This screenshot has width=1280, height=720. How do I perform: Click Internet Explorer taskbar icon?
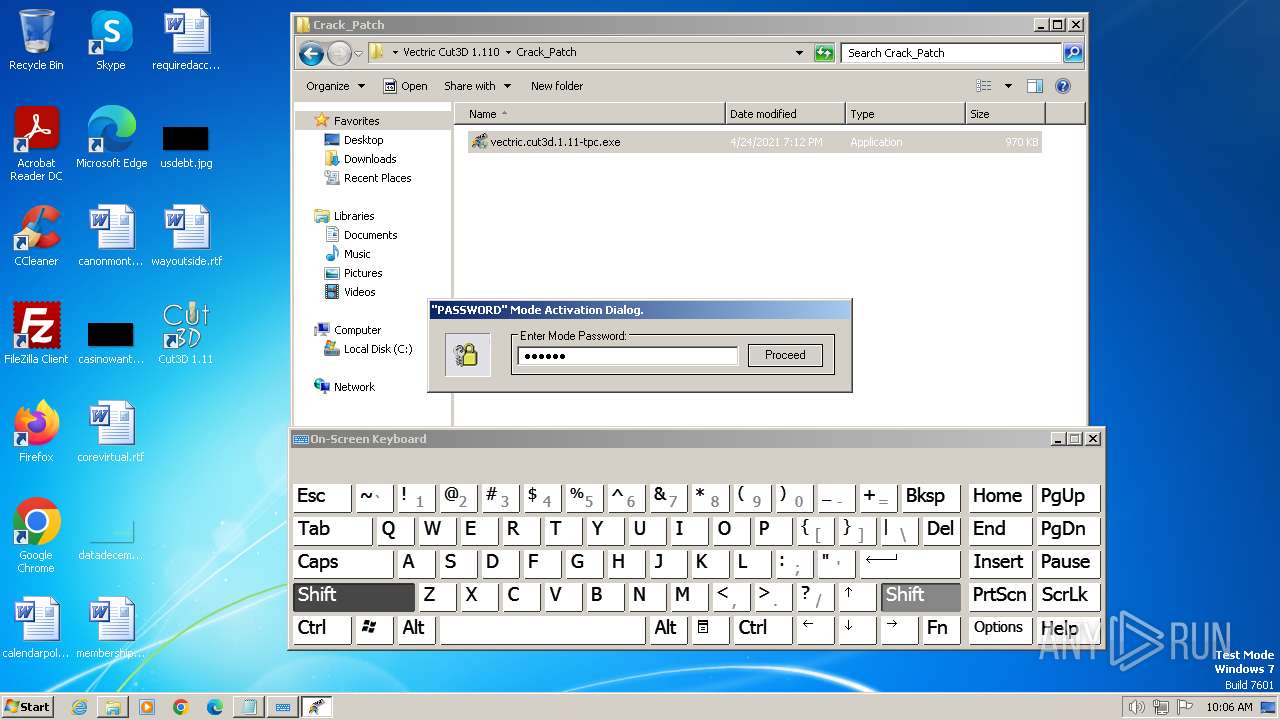tap(79, 707)
